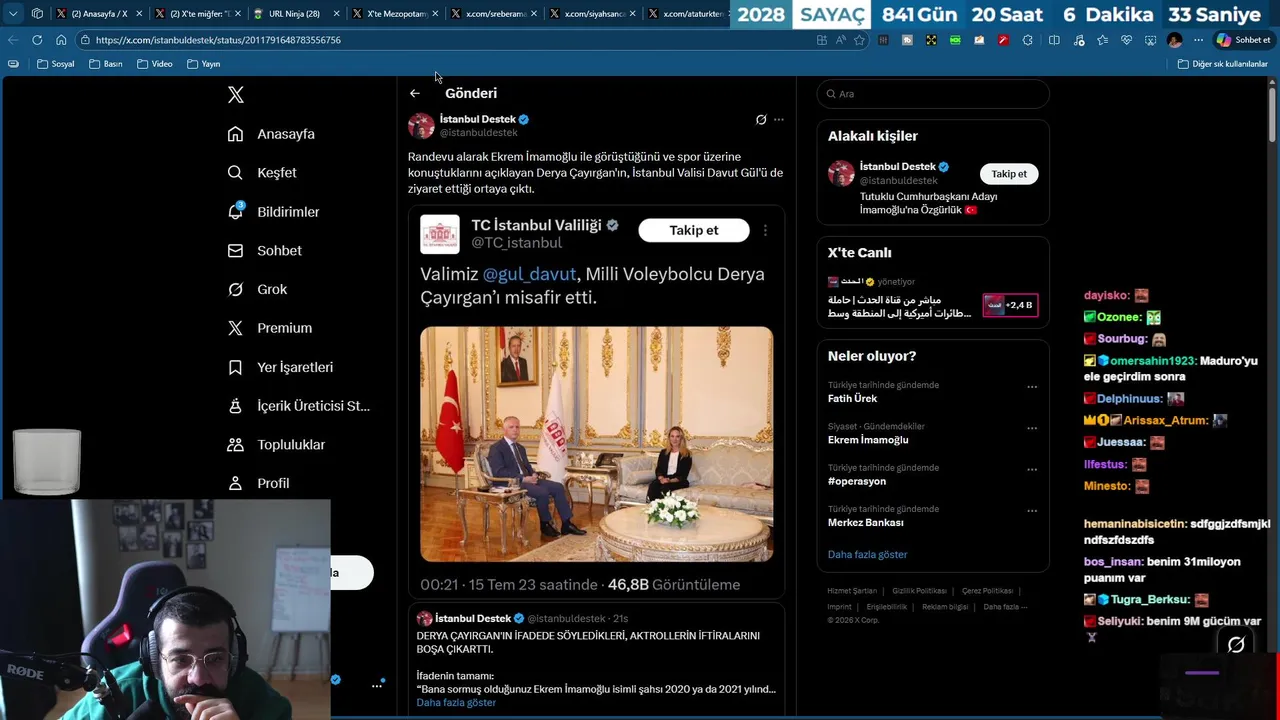Open Premium in the sidebar
1280x720 pixels.
pyautogui.click(x=270, y=328)
